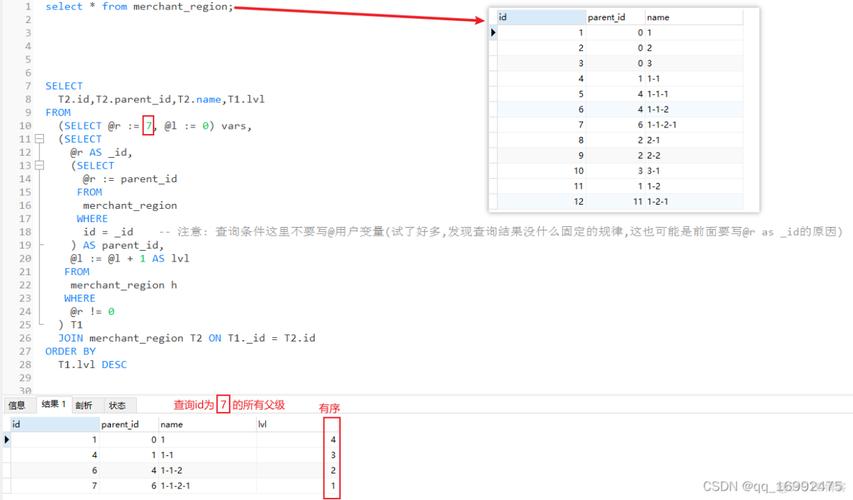Viewport: 853px width, 500px height.
Task: Click the parent_id header in the result grid
Action: tap(129, 424)
